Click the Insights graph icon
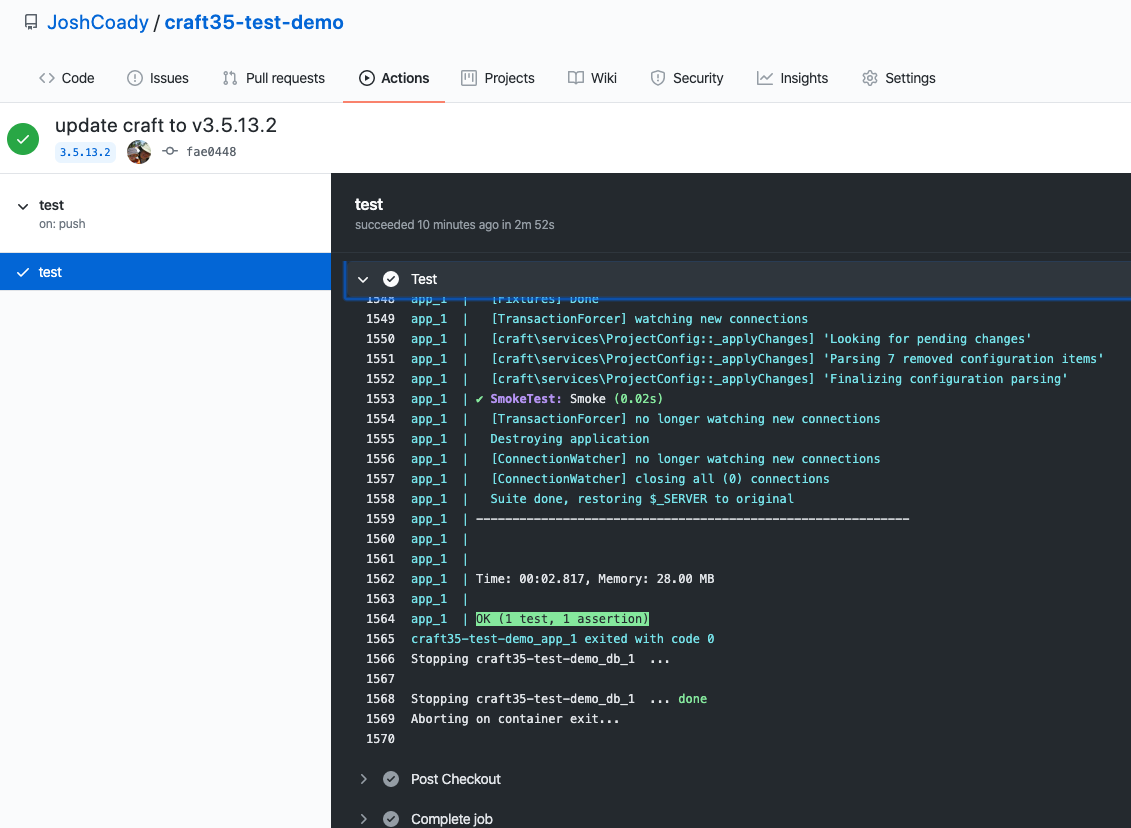1131x828 pixels. pyautogui.click(x=765, y=78)
